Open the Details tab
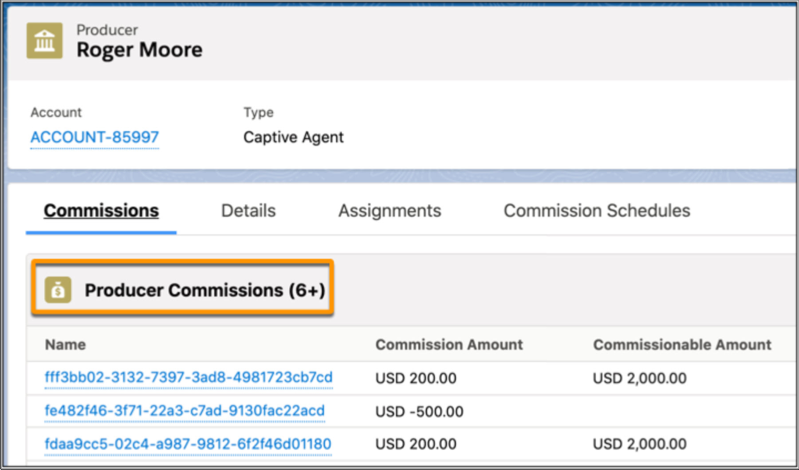 (x=248, y=211)
